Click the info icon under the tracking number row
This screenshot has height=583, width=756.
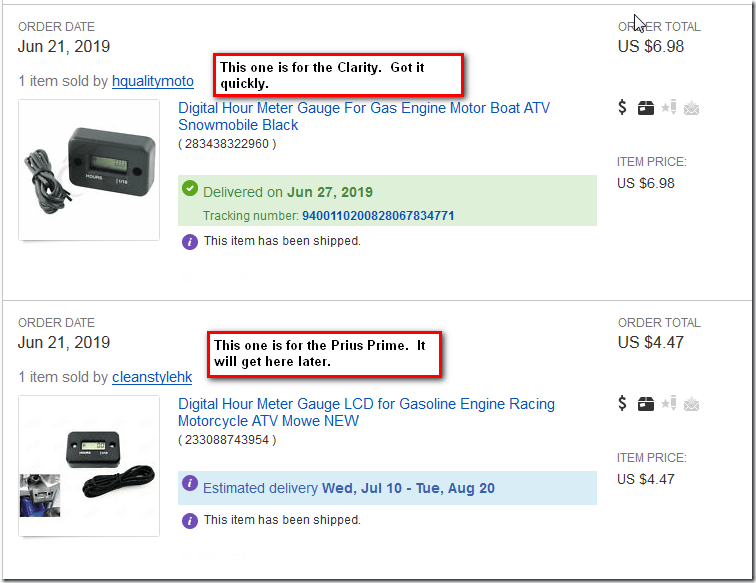(190, 241)
